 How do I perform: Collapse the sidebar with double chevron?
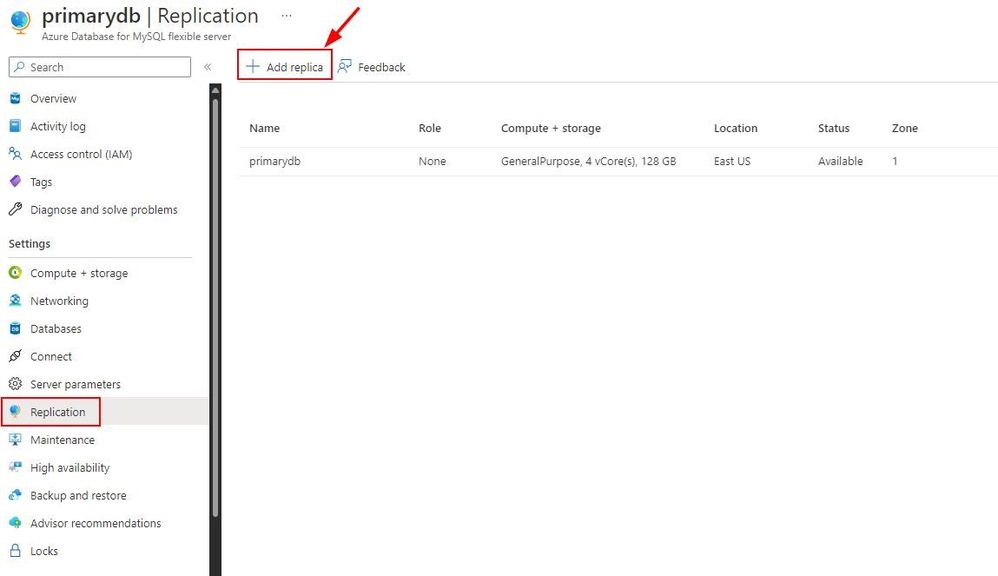[x=207, y=67]
